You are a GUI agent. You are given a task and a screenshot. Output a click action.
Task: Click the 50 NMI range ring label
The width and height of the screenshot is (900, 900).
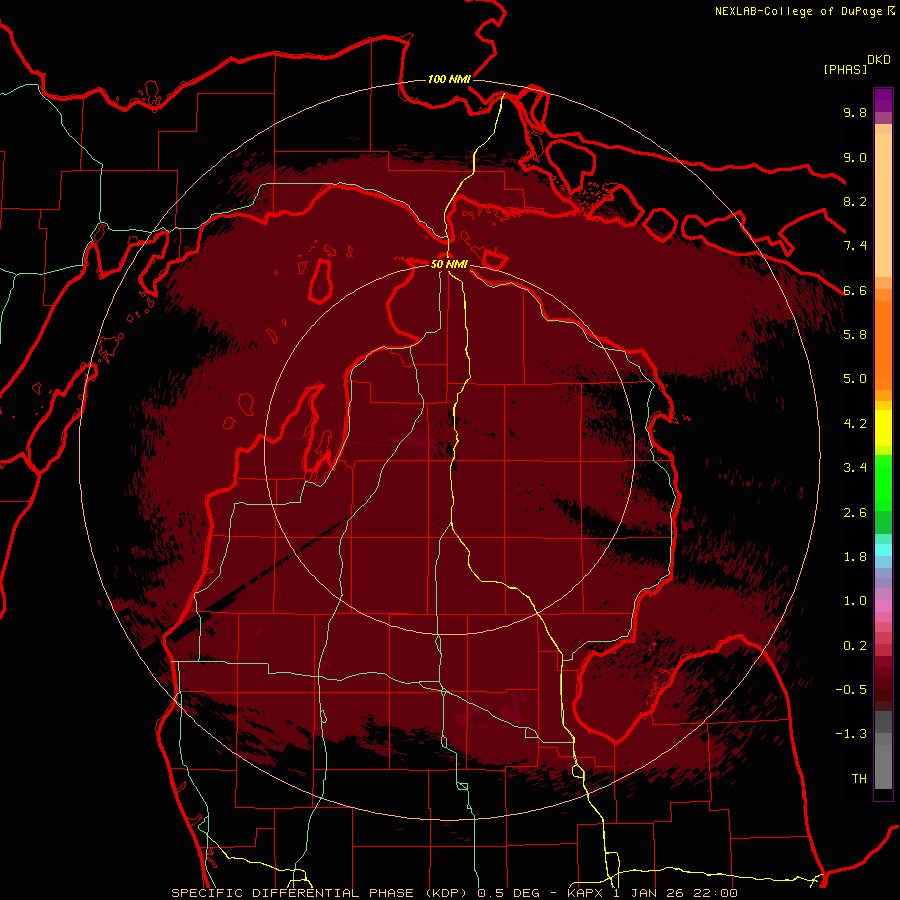(449, 264)
